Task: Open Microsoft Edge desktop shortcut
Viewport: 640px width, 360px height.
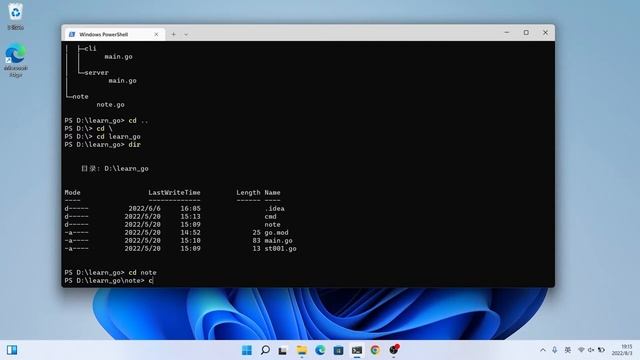Action: click(16, 60)
